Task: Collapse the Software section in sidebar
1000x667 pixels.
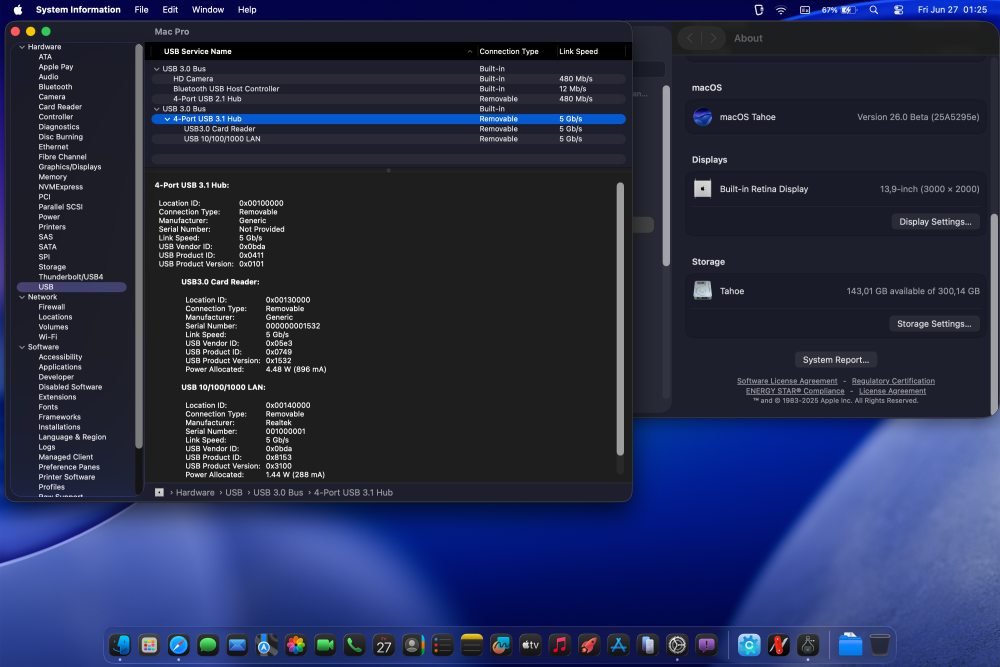Action: (22, 347)
